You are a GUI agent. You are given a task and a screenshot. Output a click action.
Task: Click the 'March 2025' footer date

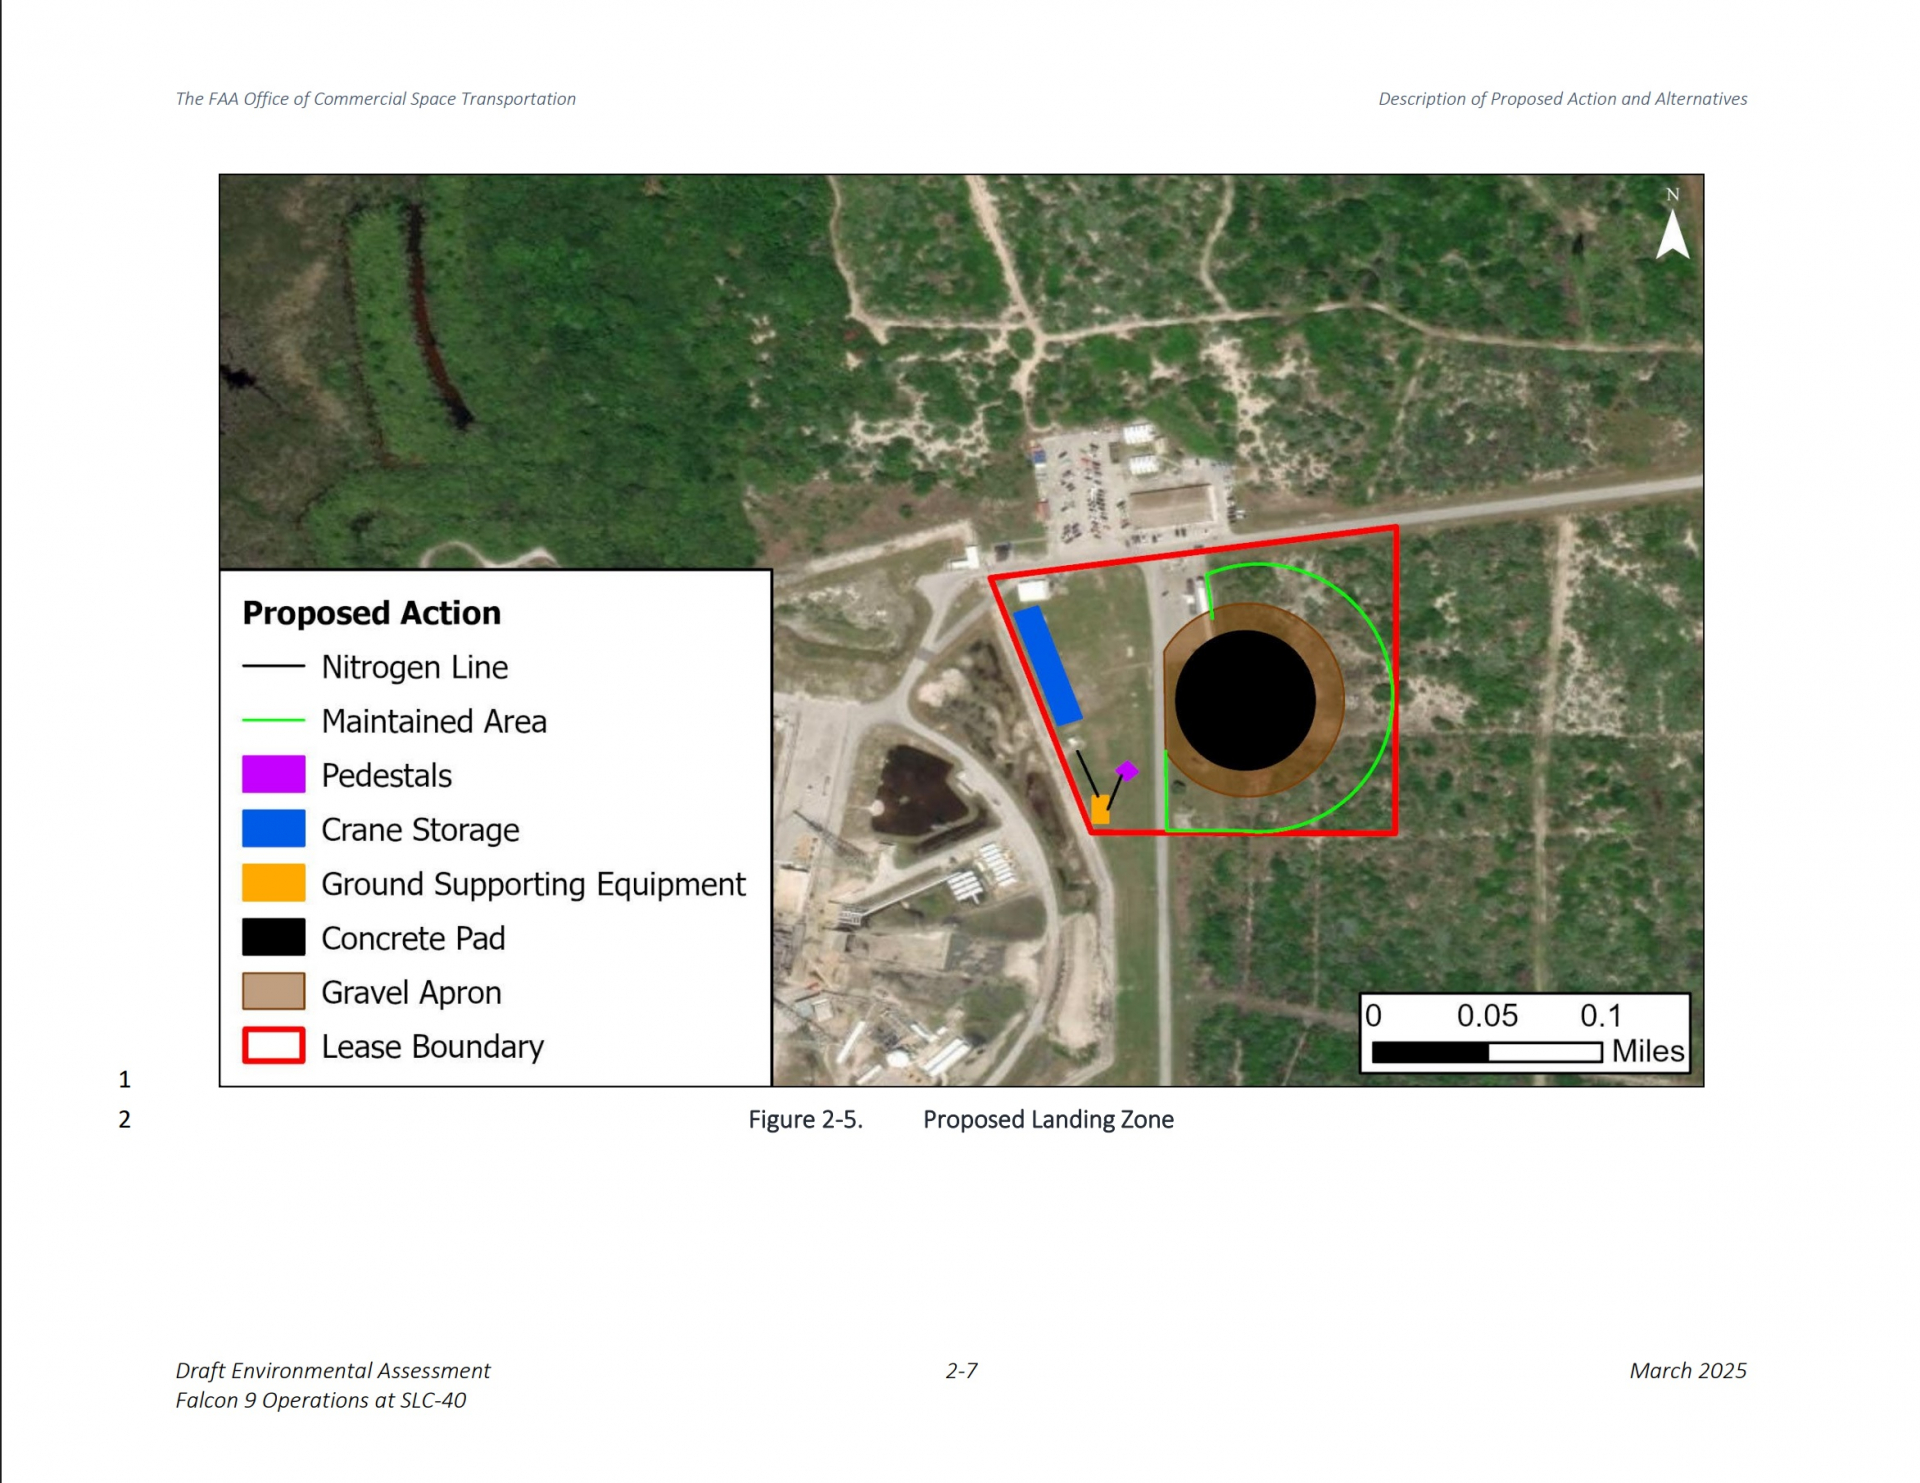coord(1688,1370)
